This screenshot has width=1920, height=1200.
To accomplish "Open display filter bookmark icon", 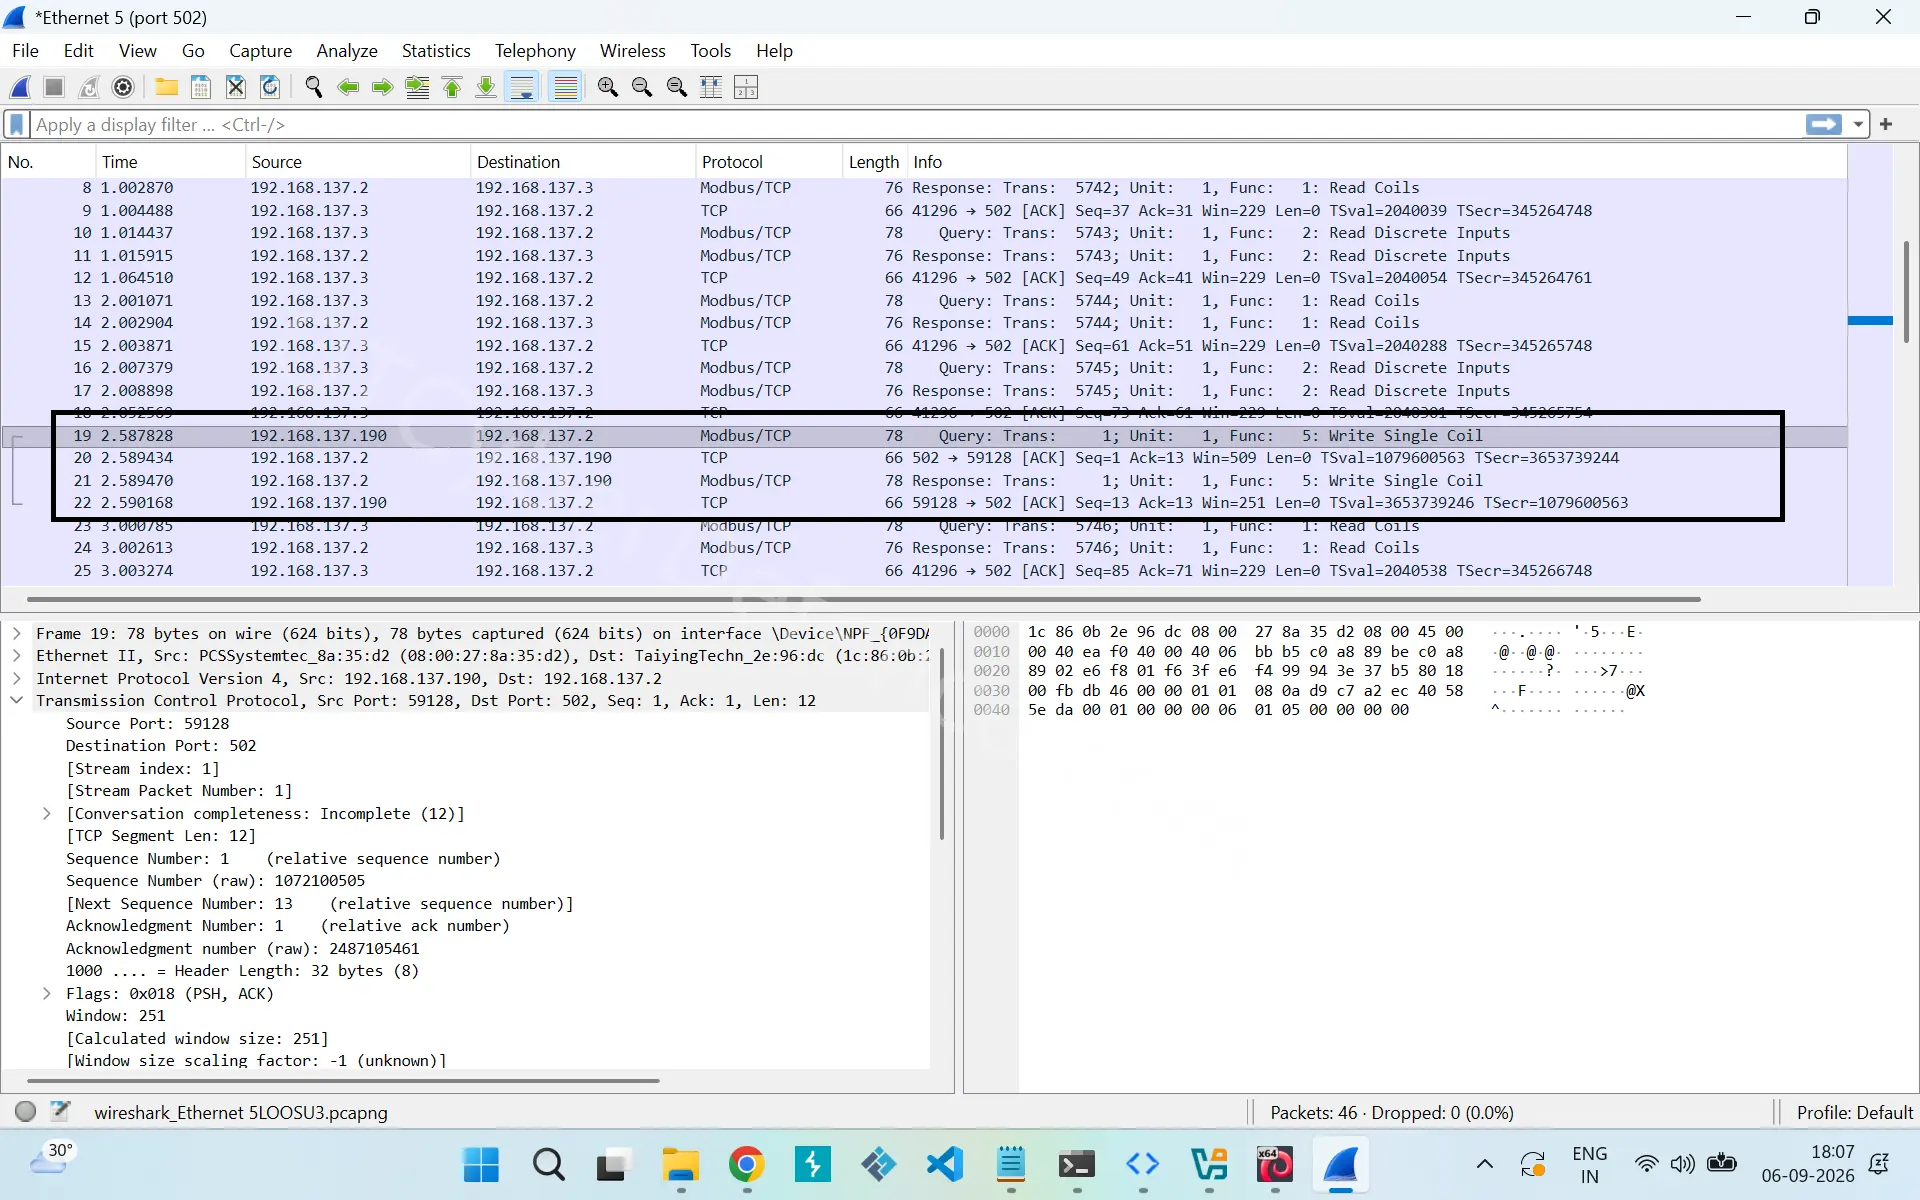I will coord(16,125).
